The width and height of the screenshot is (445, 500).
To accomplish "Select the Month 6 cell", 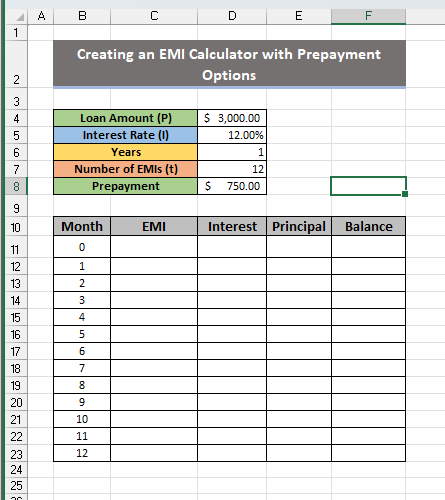I will coord(82,351).
